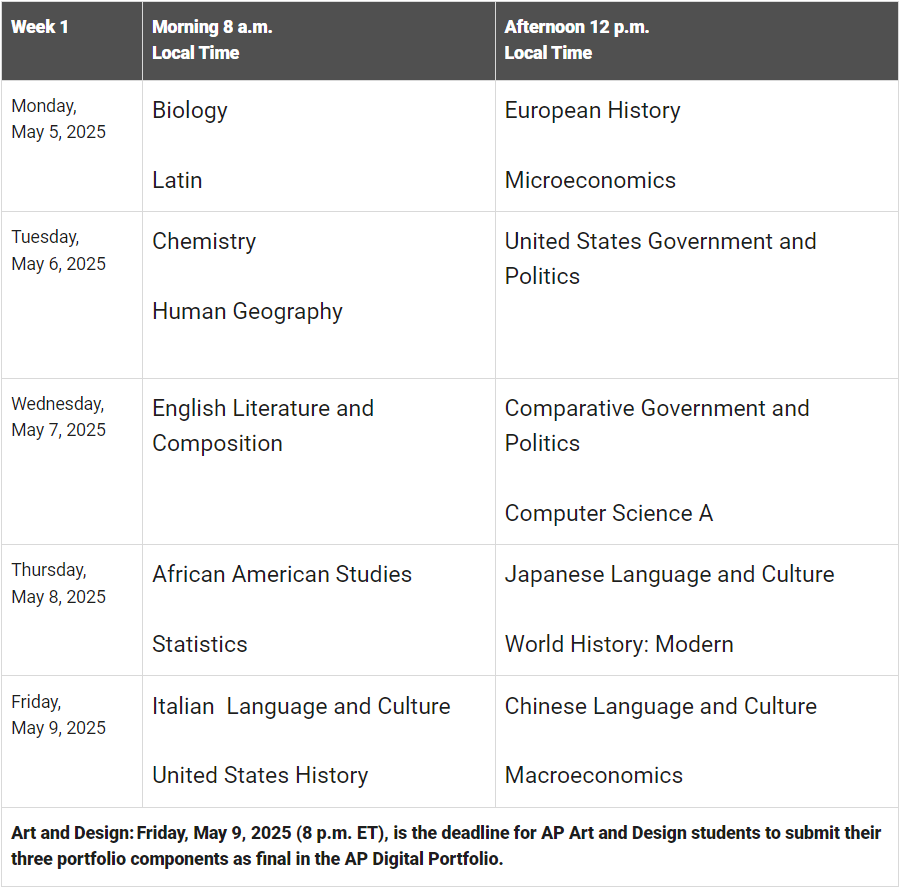Click Comparative Government and Politics
Viewport: 900px width, 888px height.
tap(656, 425)
